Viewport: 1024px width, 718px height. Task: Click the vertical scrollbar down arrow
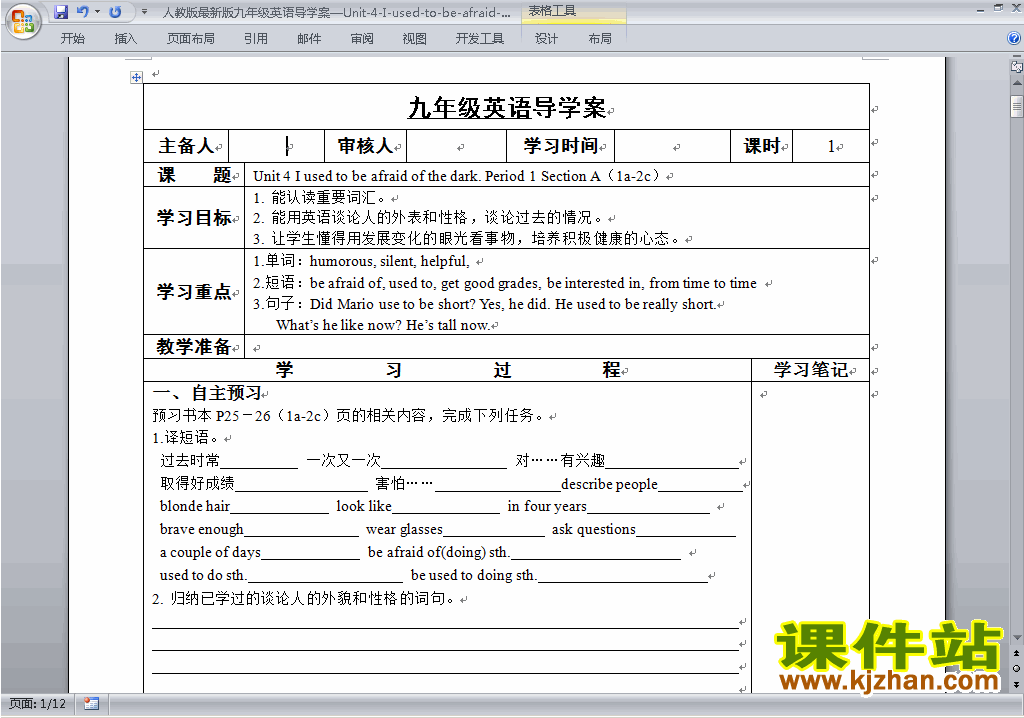(1017, 638)
